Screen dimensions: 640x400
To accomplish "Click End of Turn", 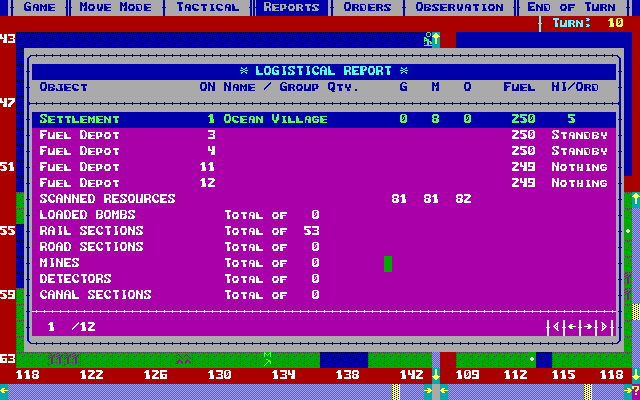I will point(571,7).
